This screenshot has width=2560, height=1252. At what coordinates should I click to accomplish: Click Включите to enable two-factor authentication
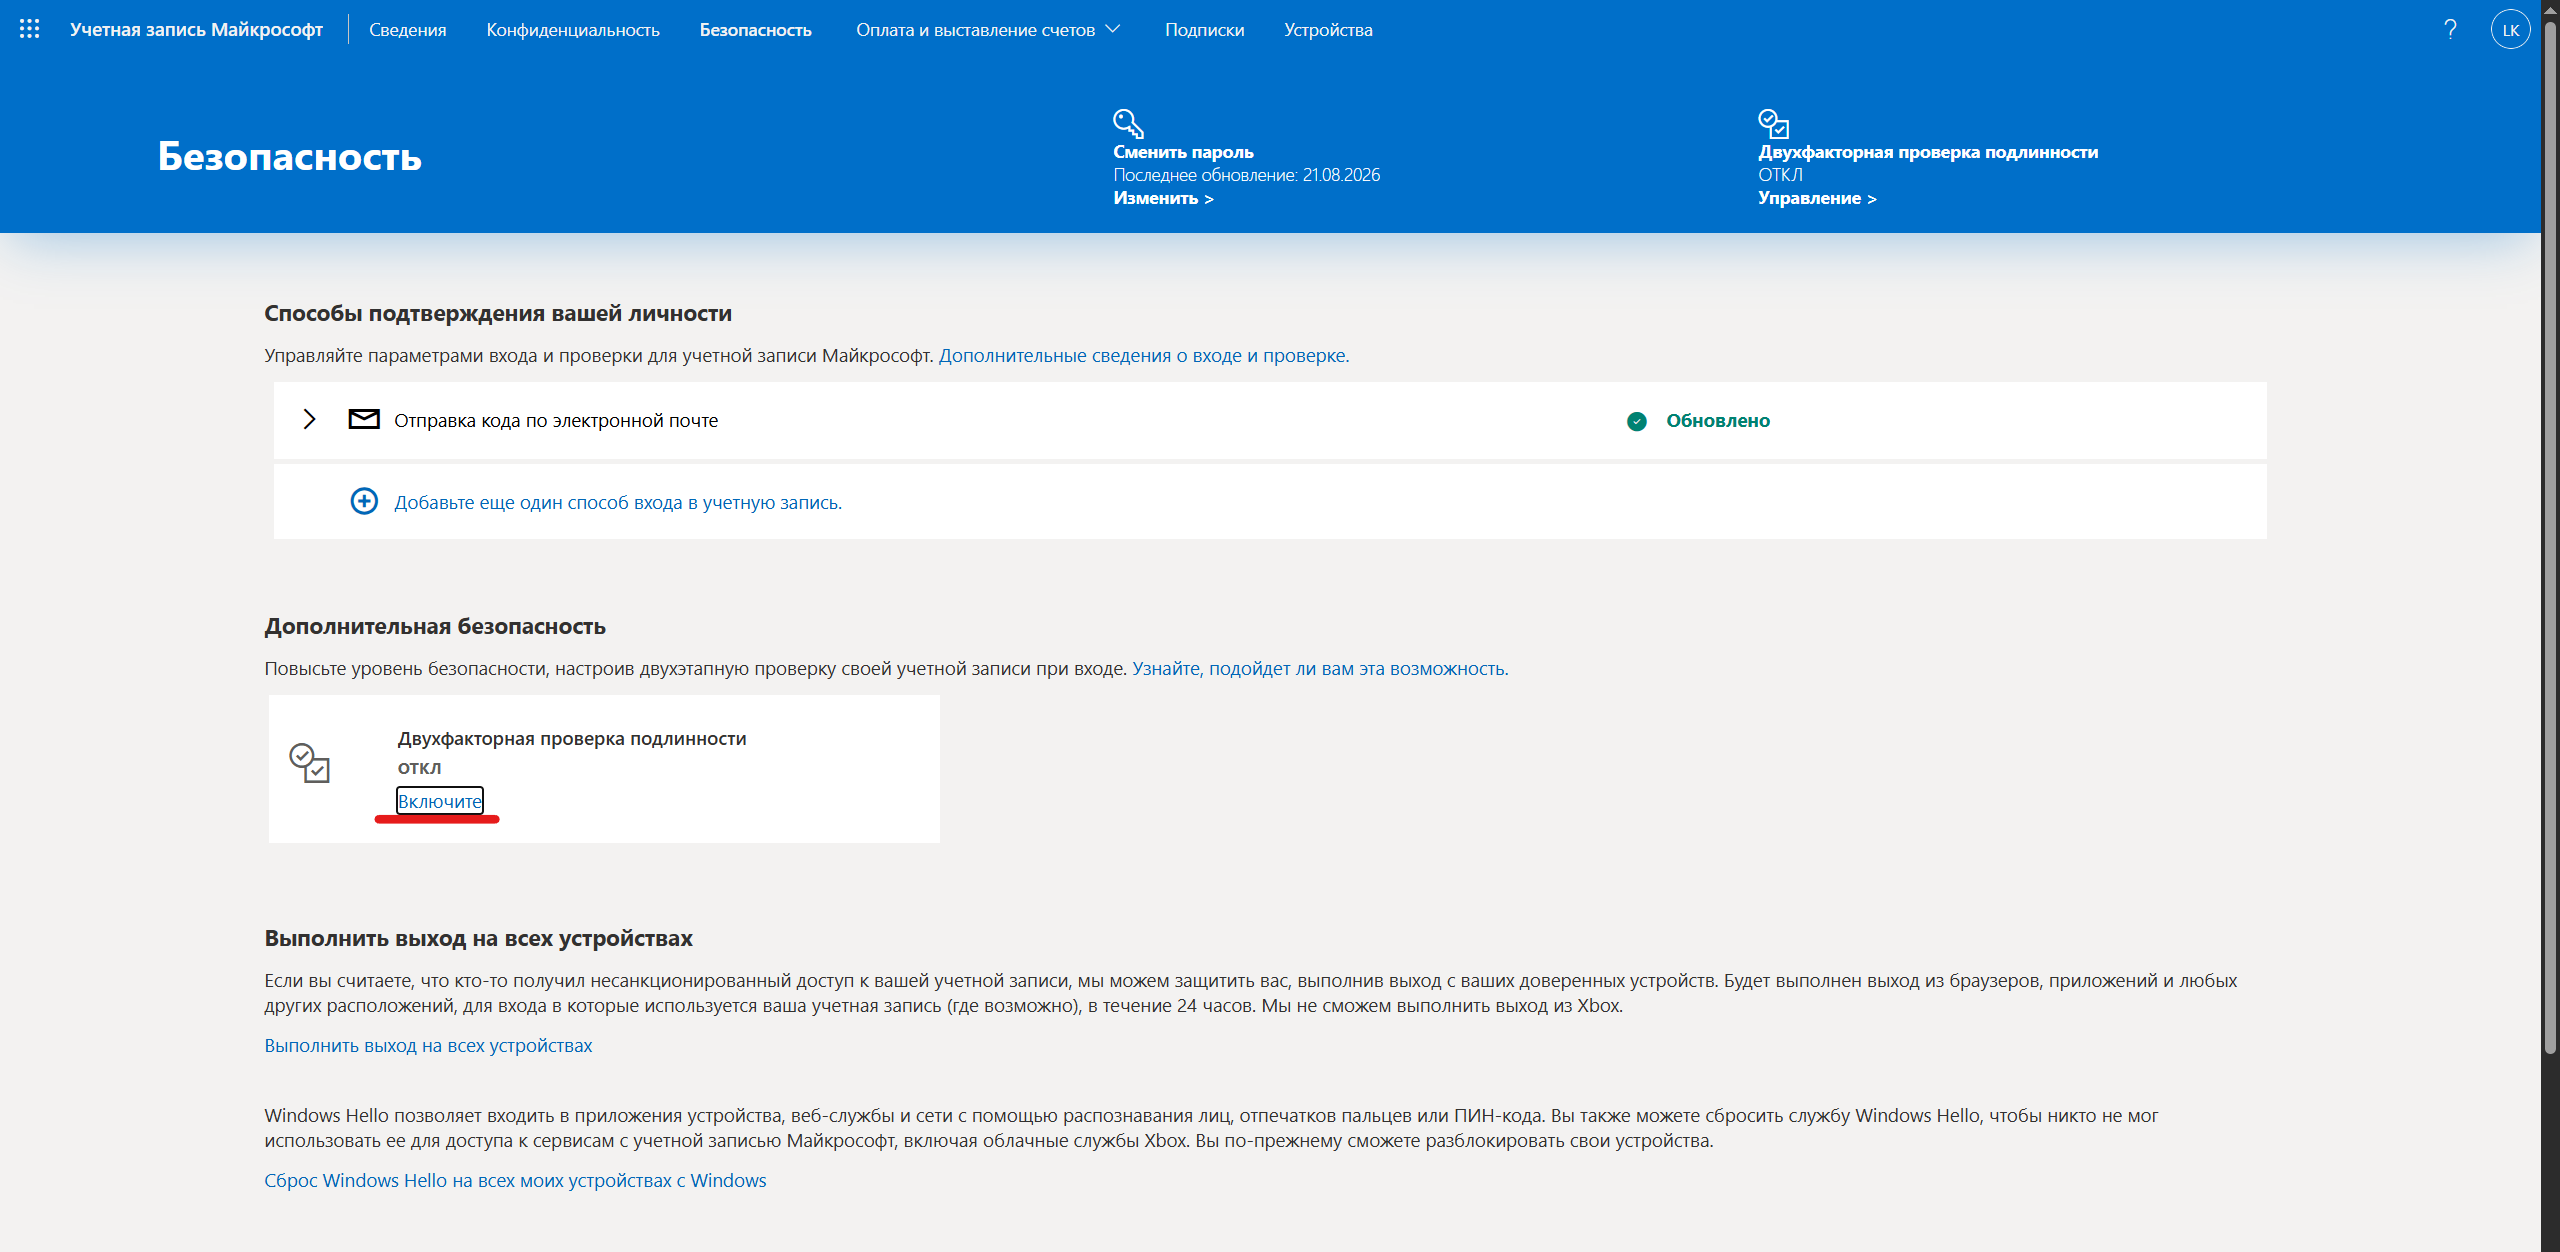[x=440, y=801]
